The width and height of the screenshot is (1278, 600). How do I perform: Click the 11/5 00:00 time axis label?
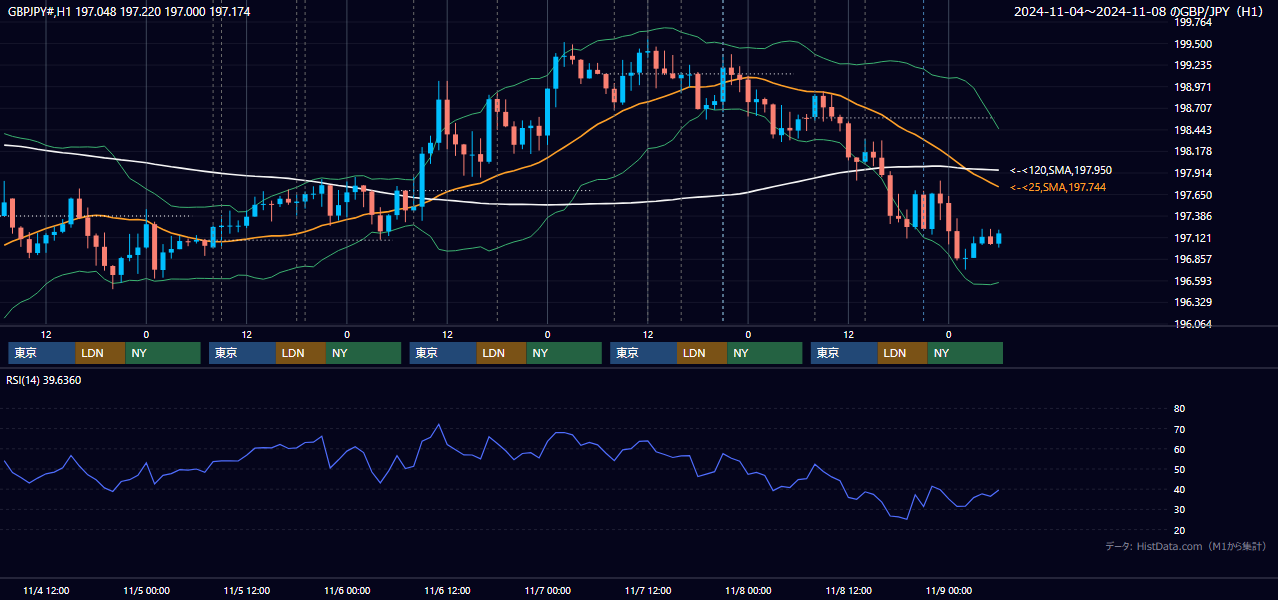pos(146,590)
